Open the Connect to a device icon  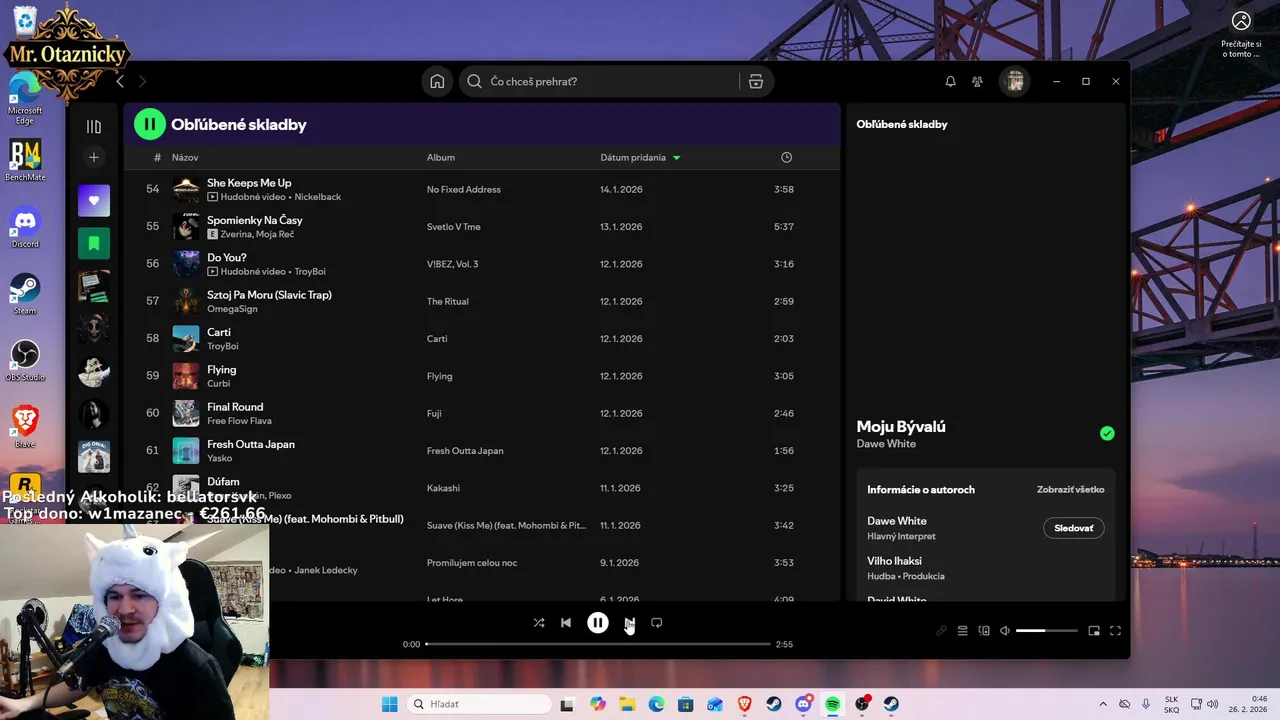click(x=984, y=631)
